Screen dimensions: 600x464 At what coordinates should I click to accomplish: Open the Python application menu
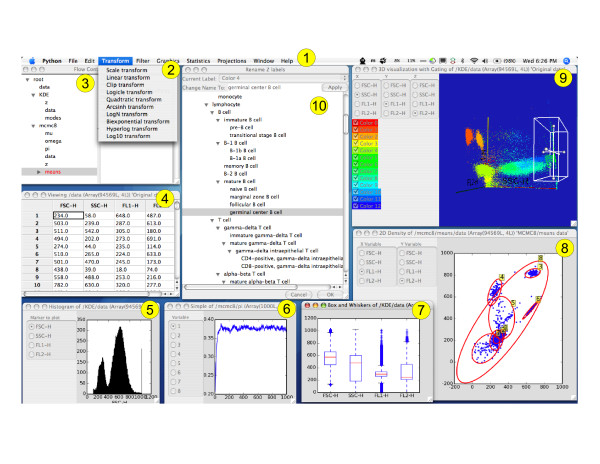coord(52,61)
